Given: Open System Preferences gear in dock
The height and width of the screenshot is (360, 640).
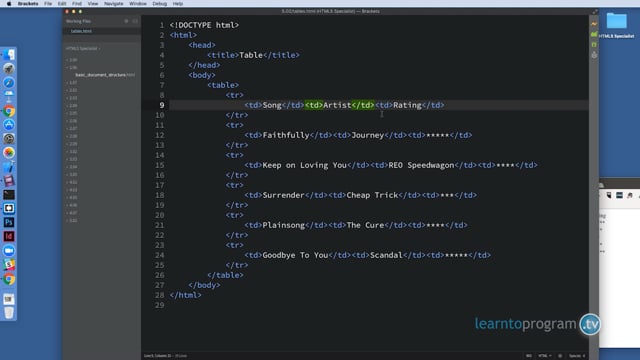Looking at the screenshot, I should point(9,139).
